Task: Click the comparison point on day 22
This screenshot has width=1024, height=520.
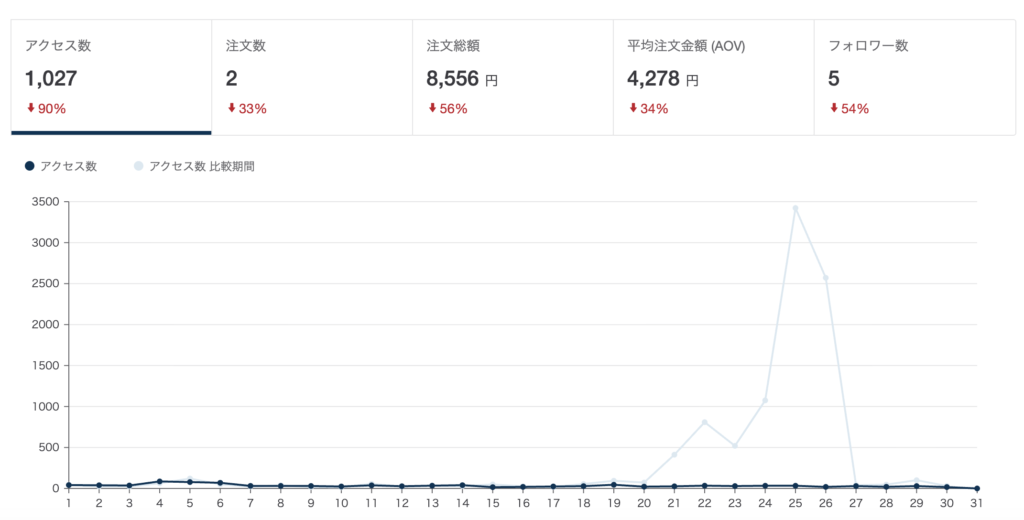Action: tap(704, 422)
